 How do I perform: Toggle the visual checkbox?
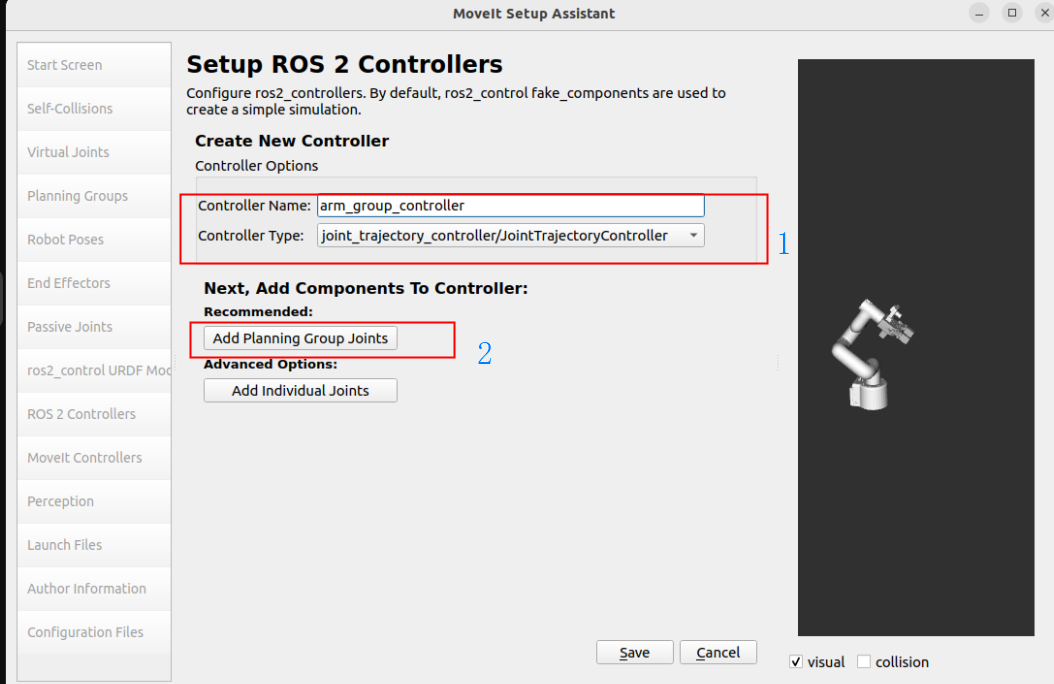point(796,662)
